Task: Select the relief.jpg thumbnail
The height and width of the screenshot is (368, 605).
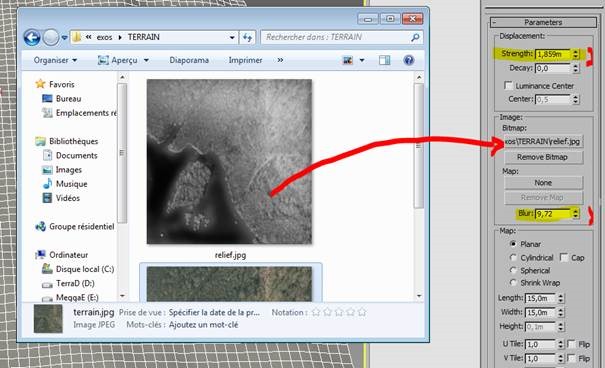Action: (x=230, y=162)
